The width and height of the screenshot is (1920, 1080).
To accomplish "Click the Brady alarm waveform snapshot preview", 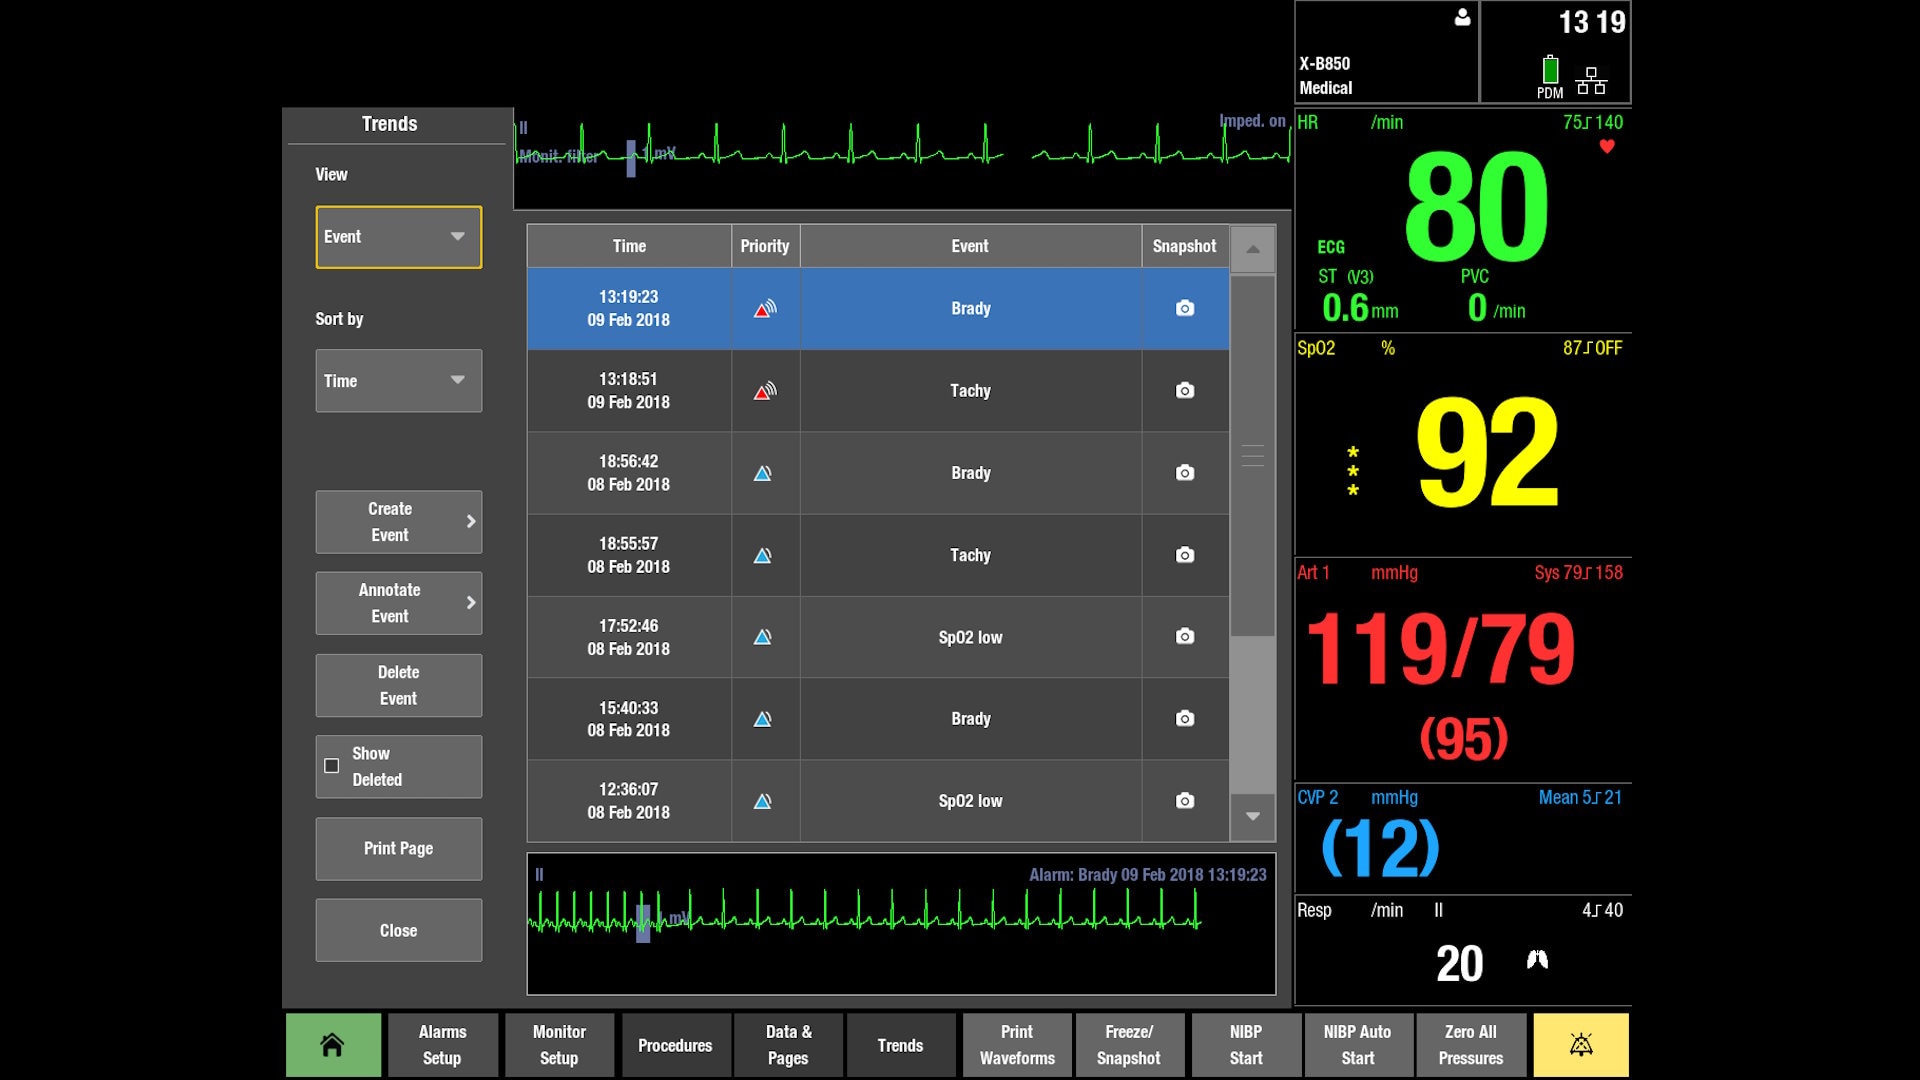I will (x=901, y=924).
